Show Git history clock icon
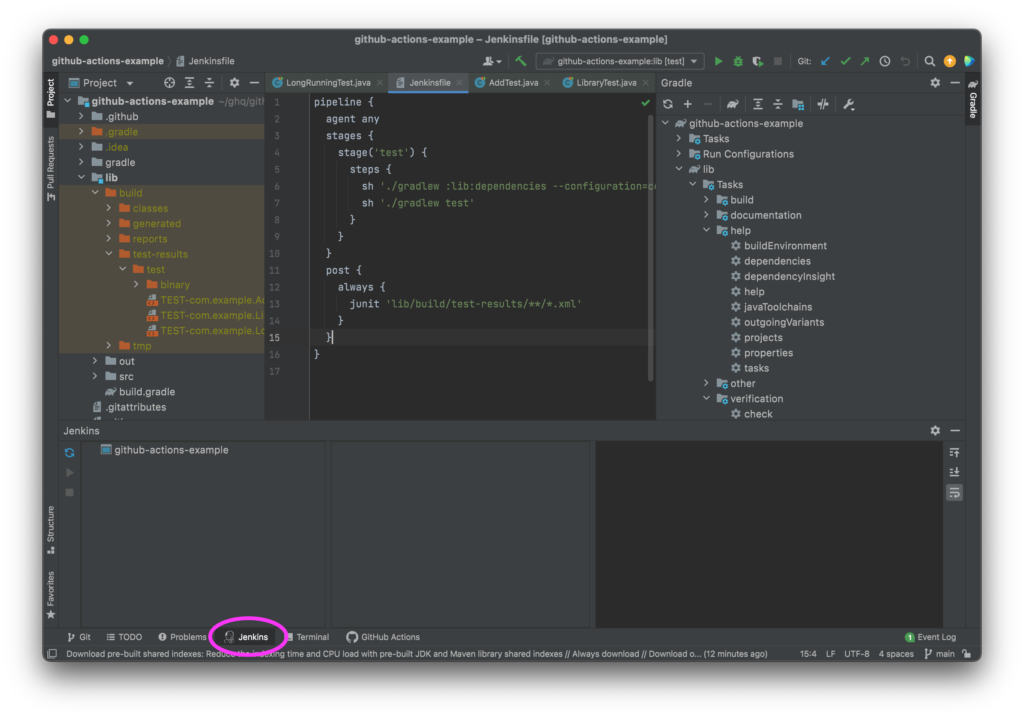 coord(885,61)
